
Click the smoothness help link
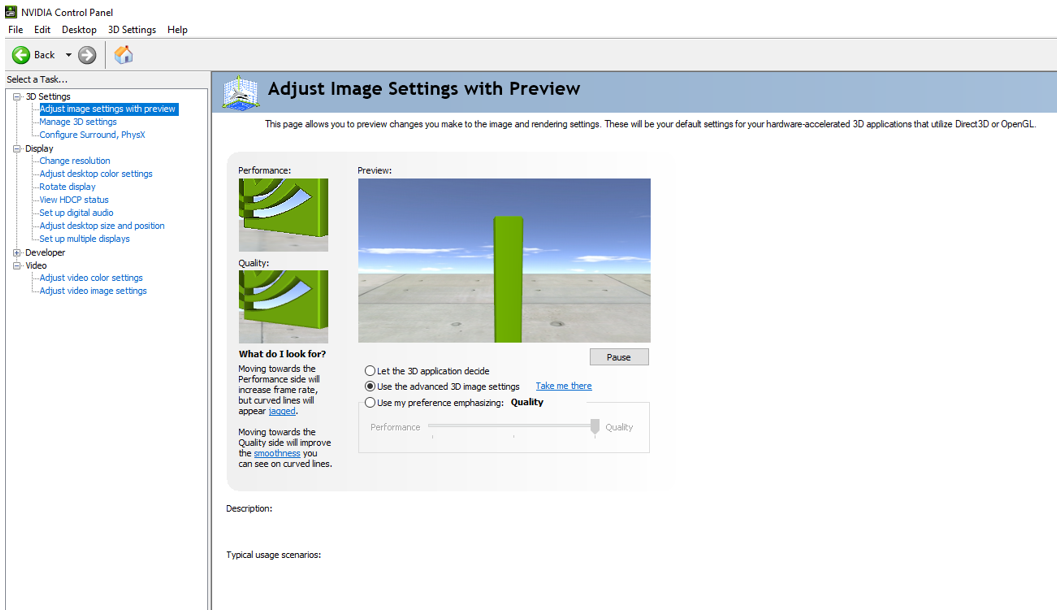277,454
